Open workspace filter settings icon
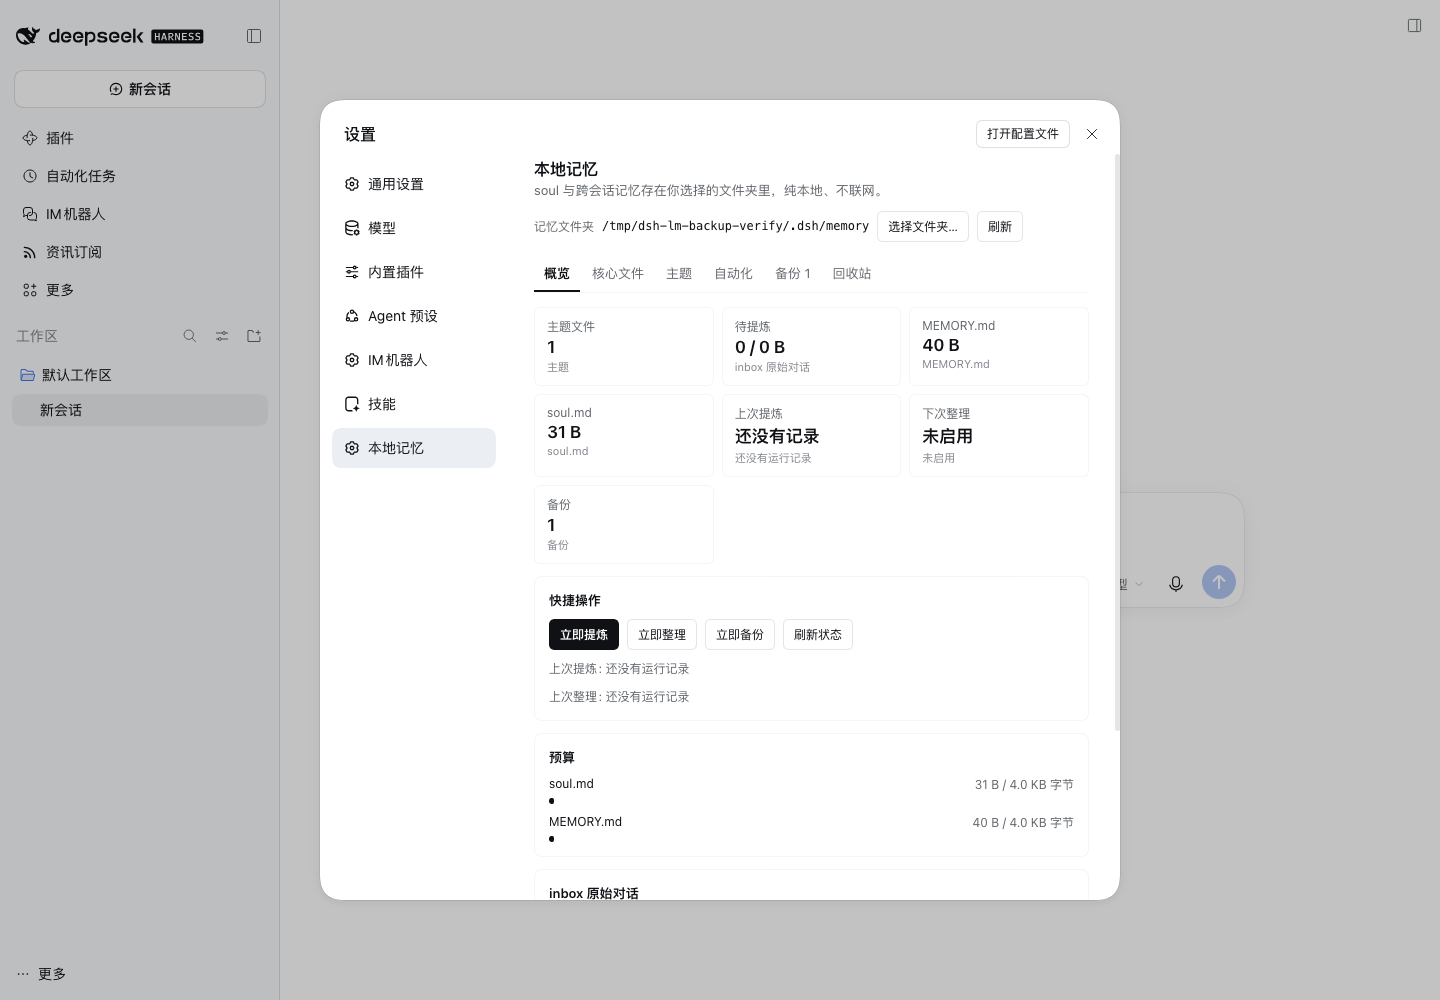1440x1000 pixels. pyautogui.click(x=222, y=336)
